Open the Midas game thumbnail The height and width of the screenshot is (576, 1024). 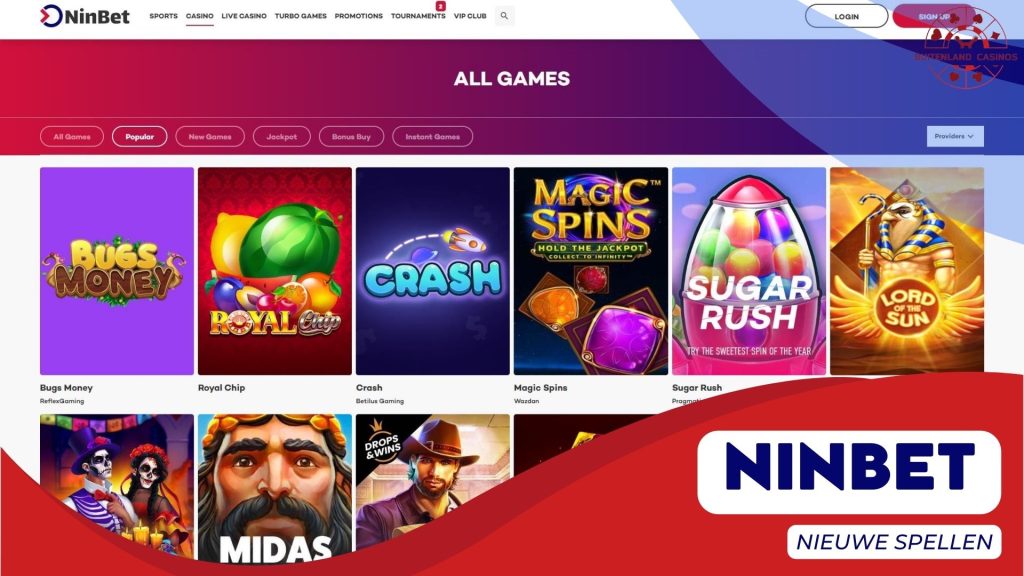coord(275,488)
